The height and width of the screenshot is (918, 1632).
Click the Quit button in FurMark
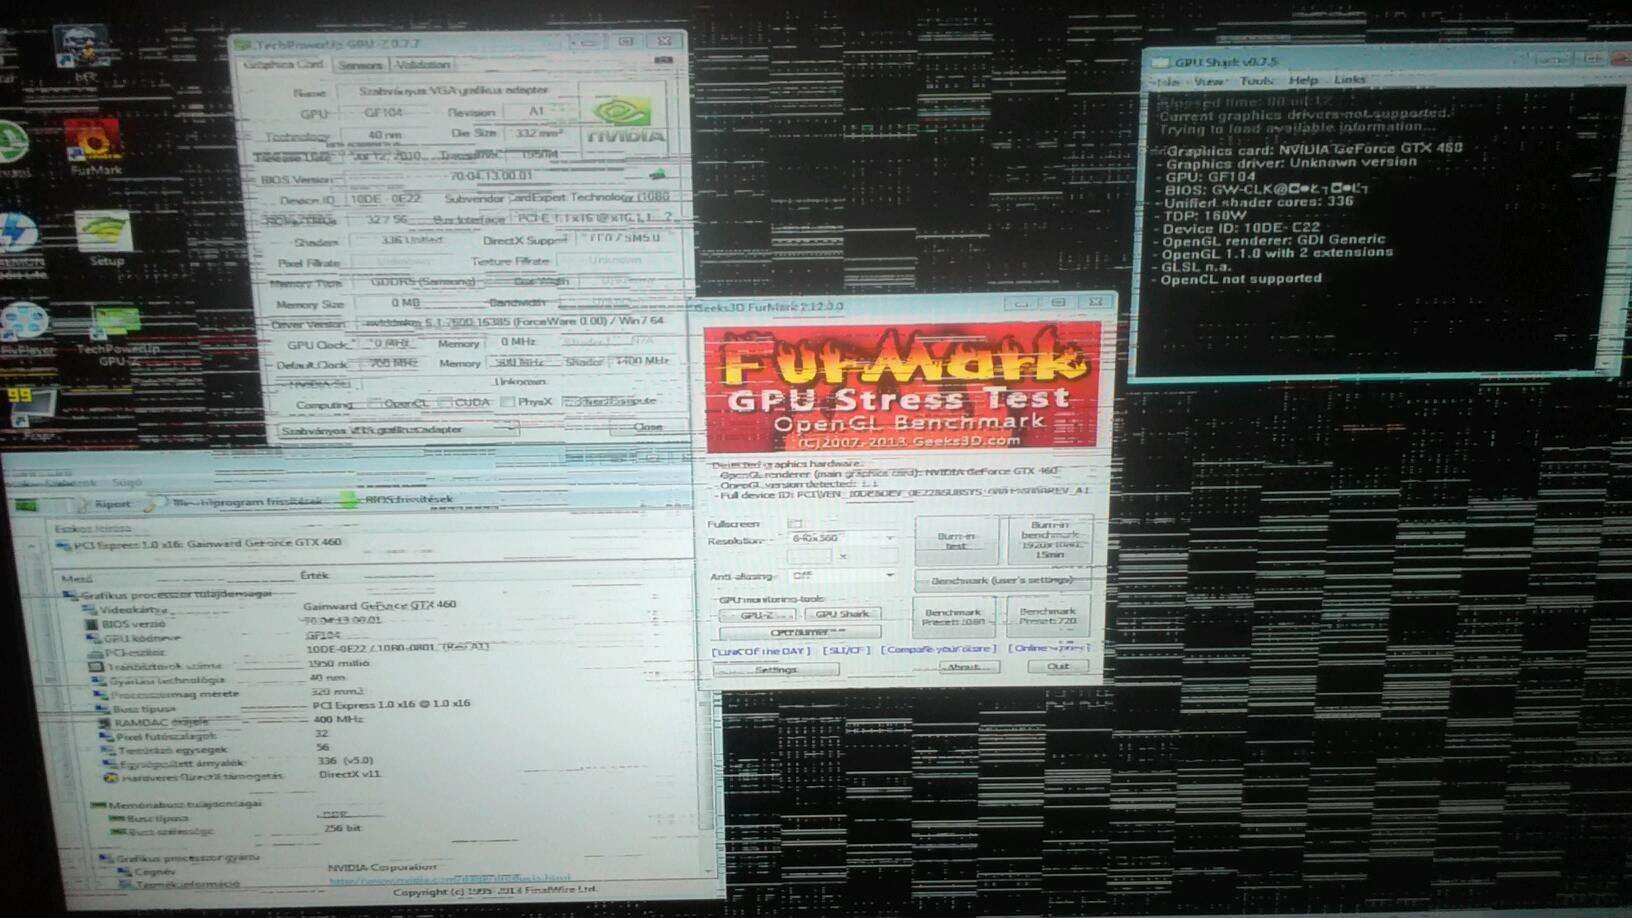[x=1058, y=666]
